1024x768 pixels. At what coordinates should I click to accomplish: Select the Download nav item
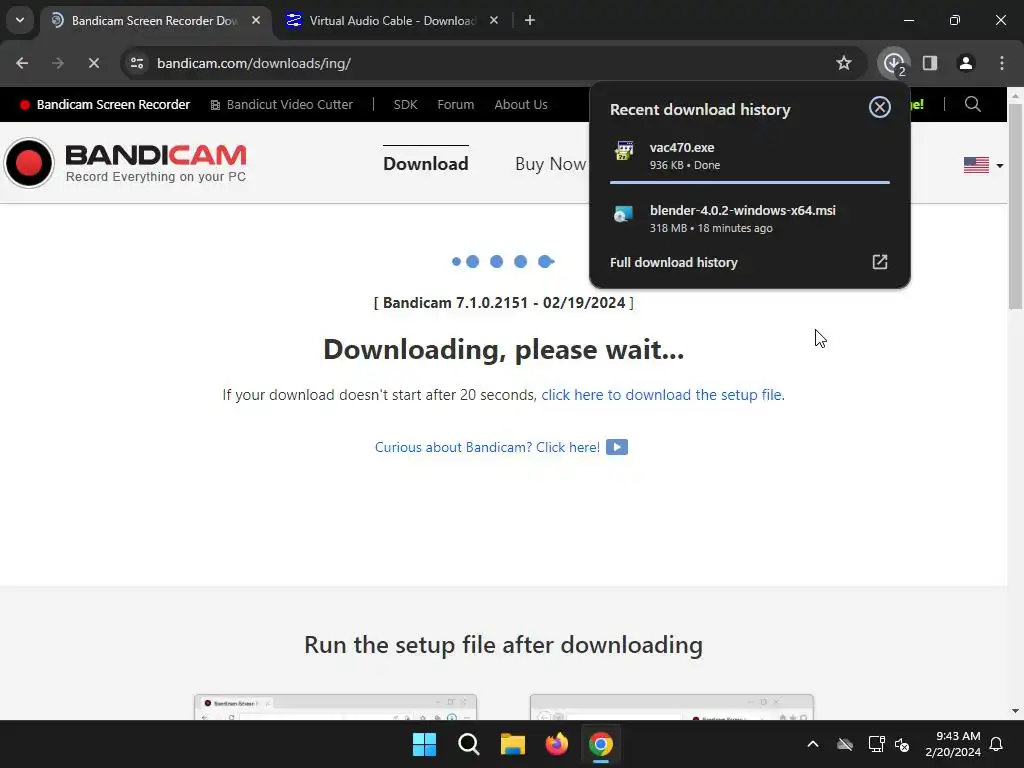tap(426, 164)
